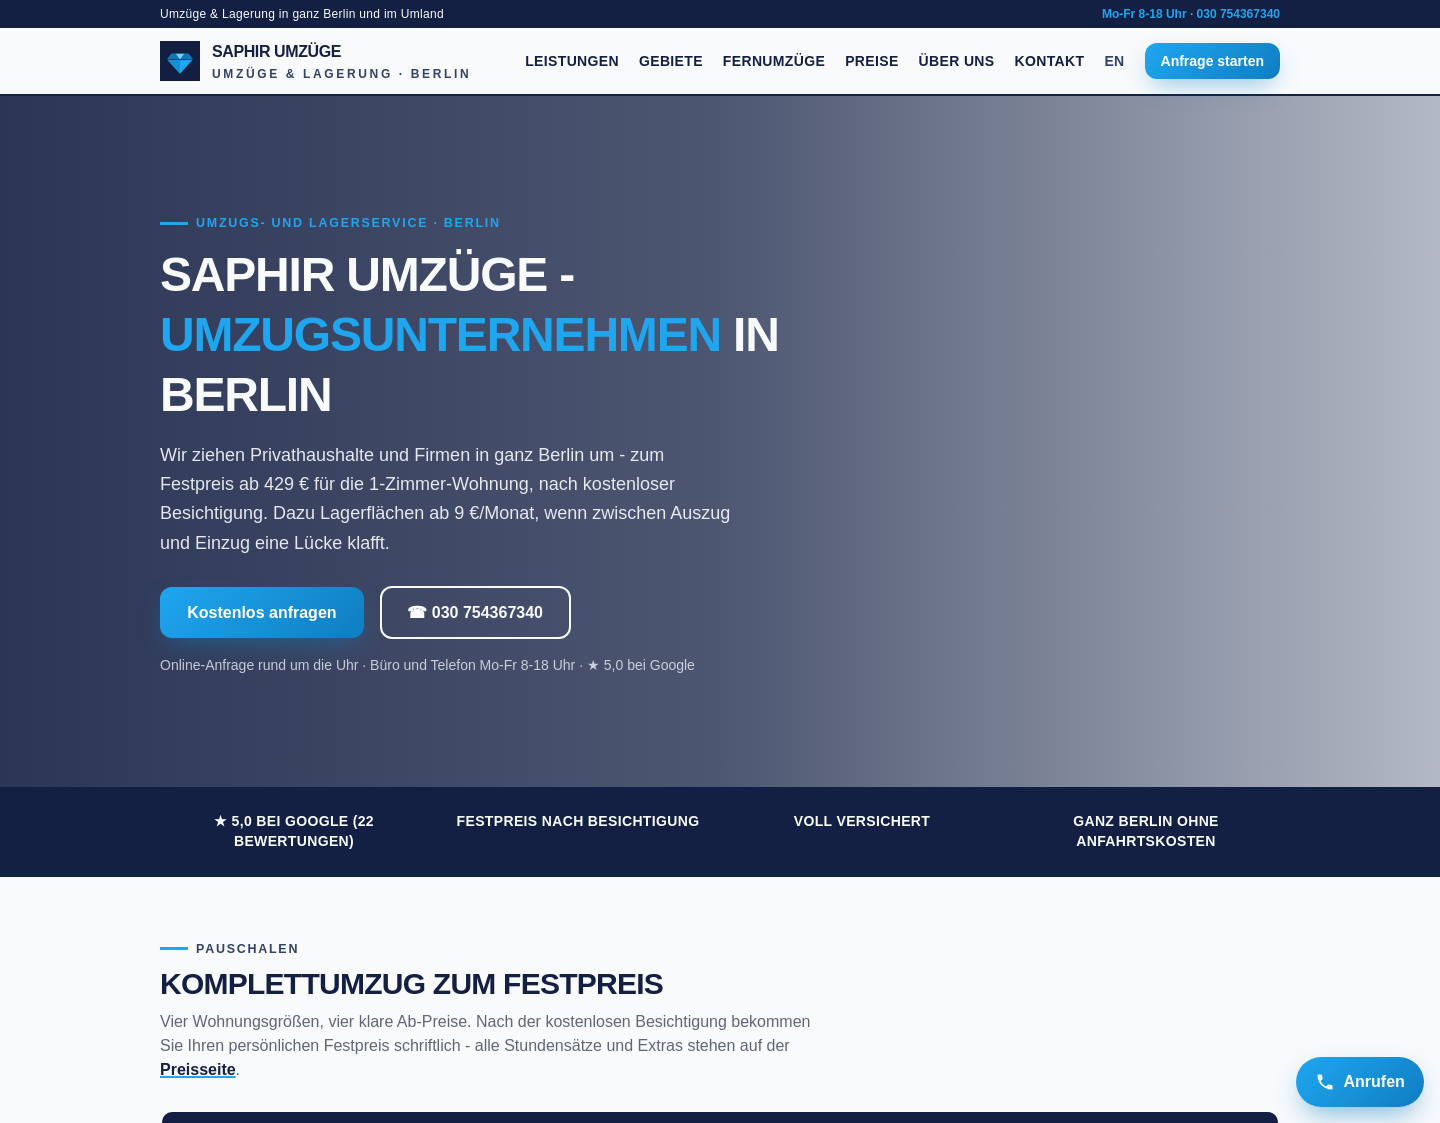The image size is (1440, 1123).
Task: Select Kontakt in the navigation
Action: tap(1049, 61)
